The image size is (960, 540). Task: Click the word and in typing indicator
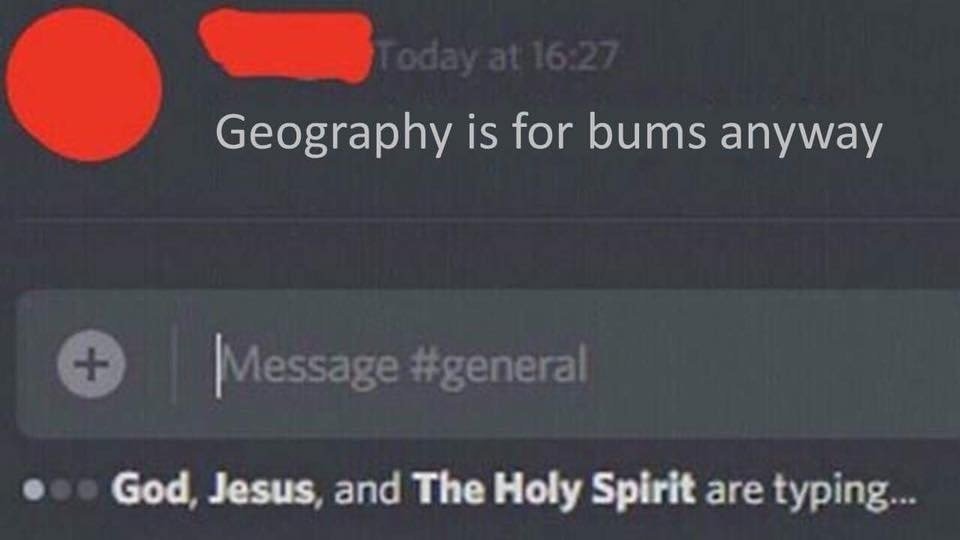click(x=367, y=489)
